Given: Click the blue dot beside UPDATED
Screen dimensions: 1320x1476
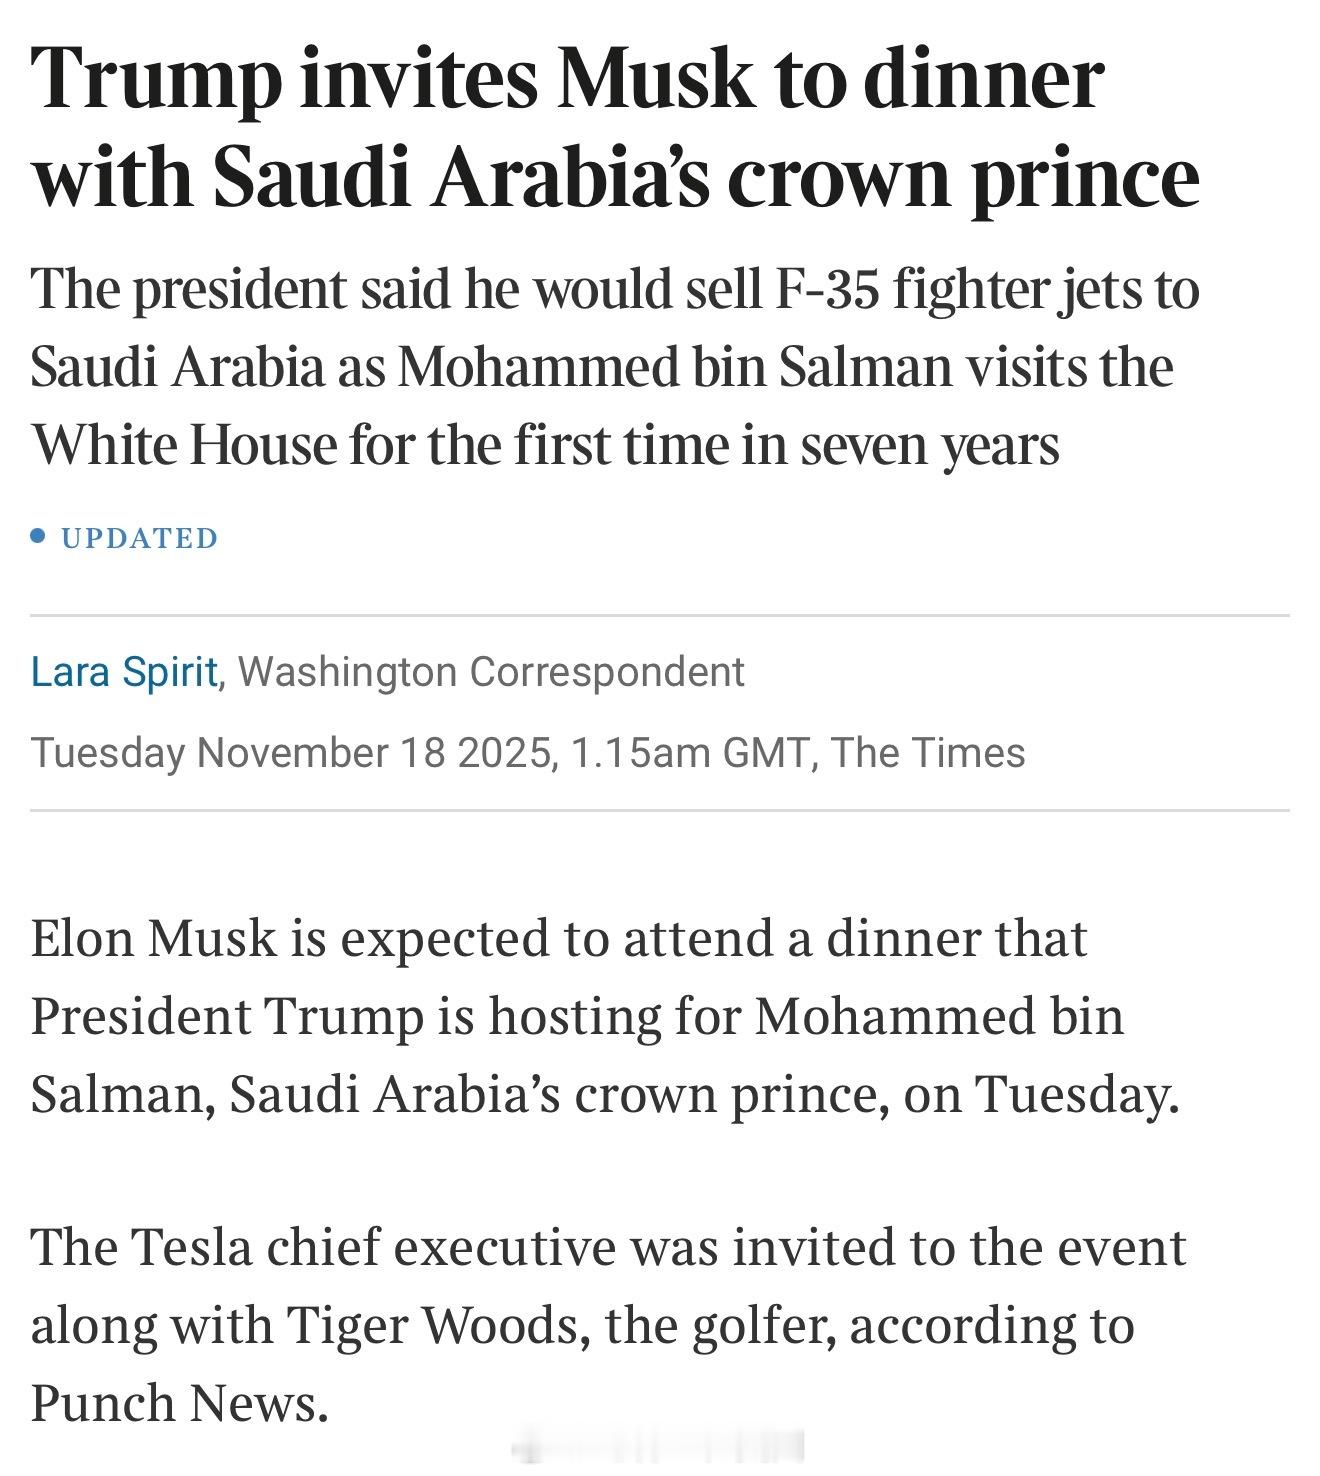Looking at the screenshot, I should (x=38, y=537).
